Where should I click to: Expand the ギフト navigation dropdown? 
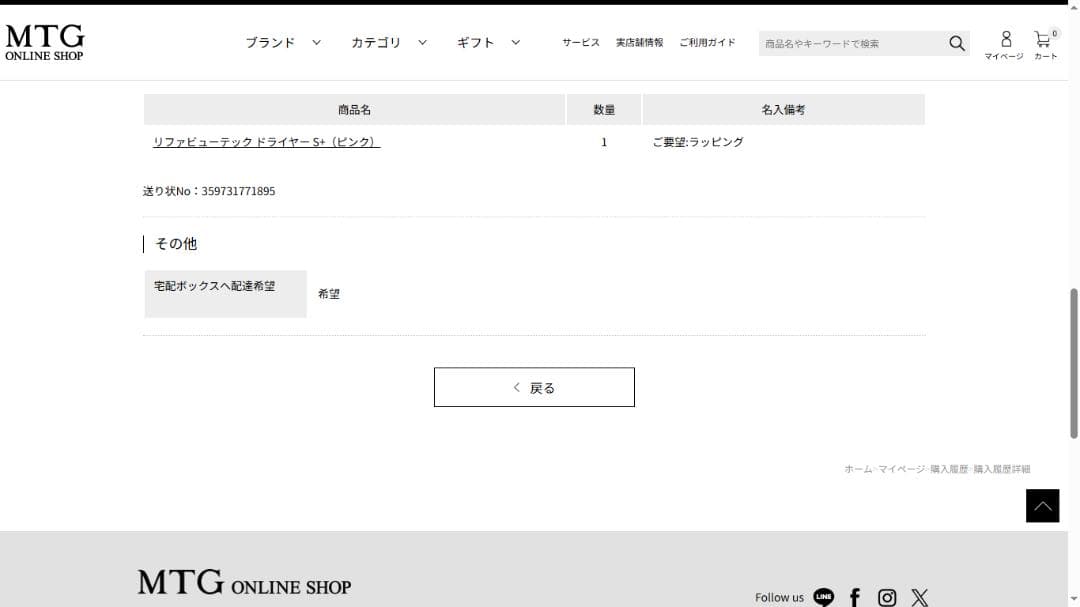click(x=476, y=43)
